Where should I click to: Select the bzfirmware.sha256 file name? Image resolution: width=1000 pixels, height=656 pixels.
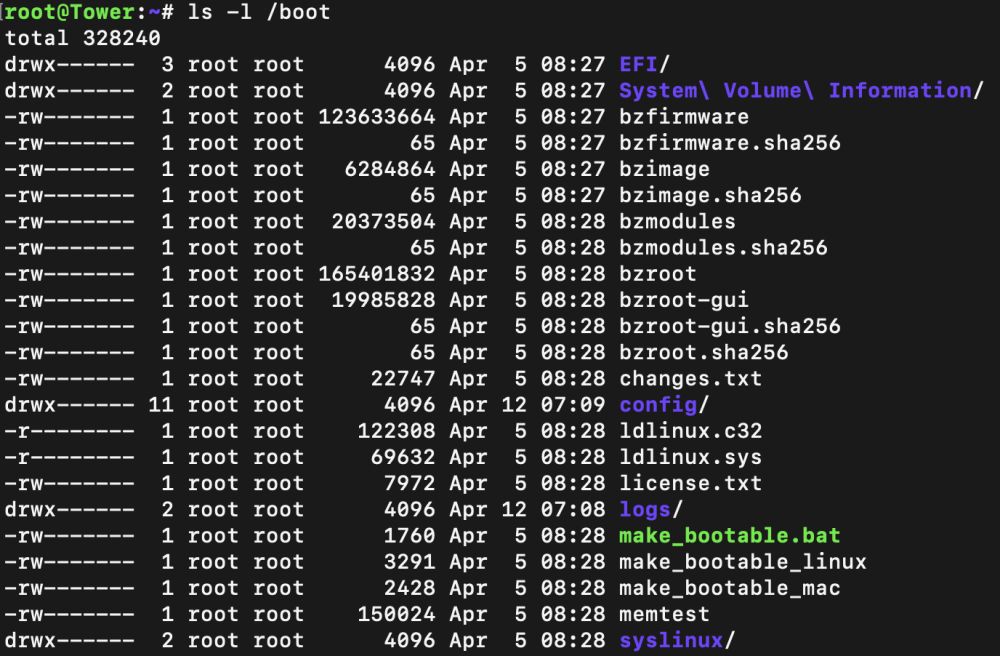pyautogui.click(x=730, y=143)
